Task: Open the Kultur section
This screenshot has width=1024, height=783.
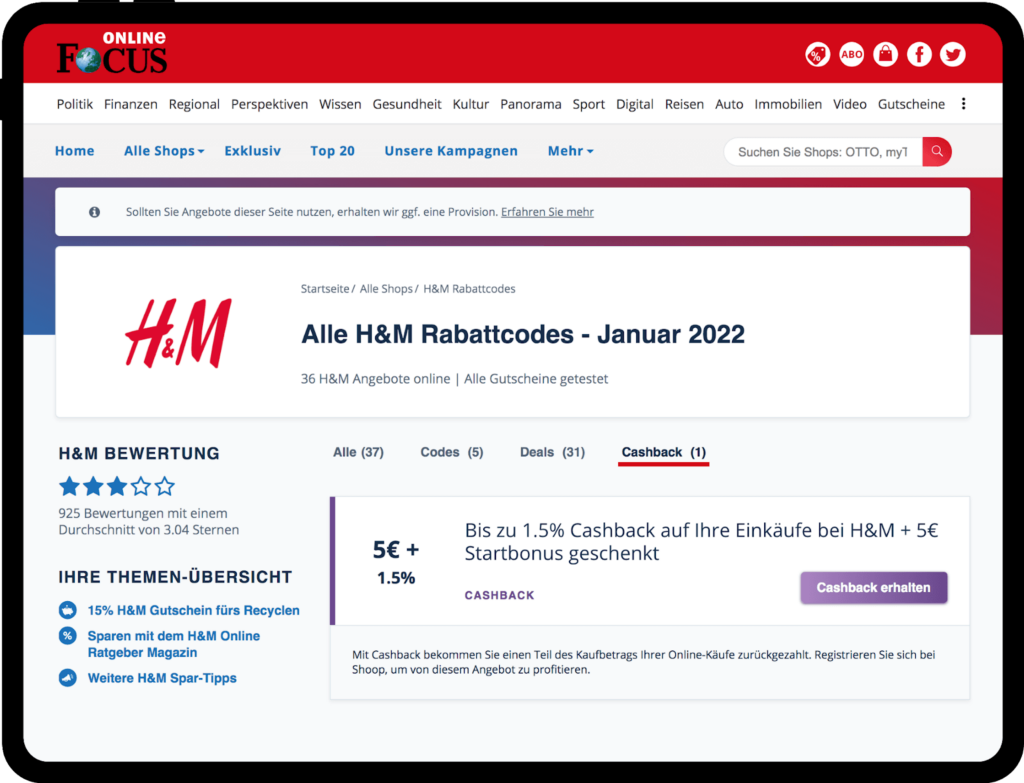Action: point(470,104)
